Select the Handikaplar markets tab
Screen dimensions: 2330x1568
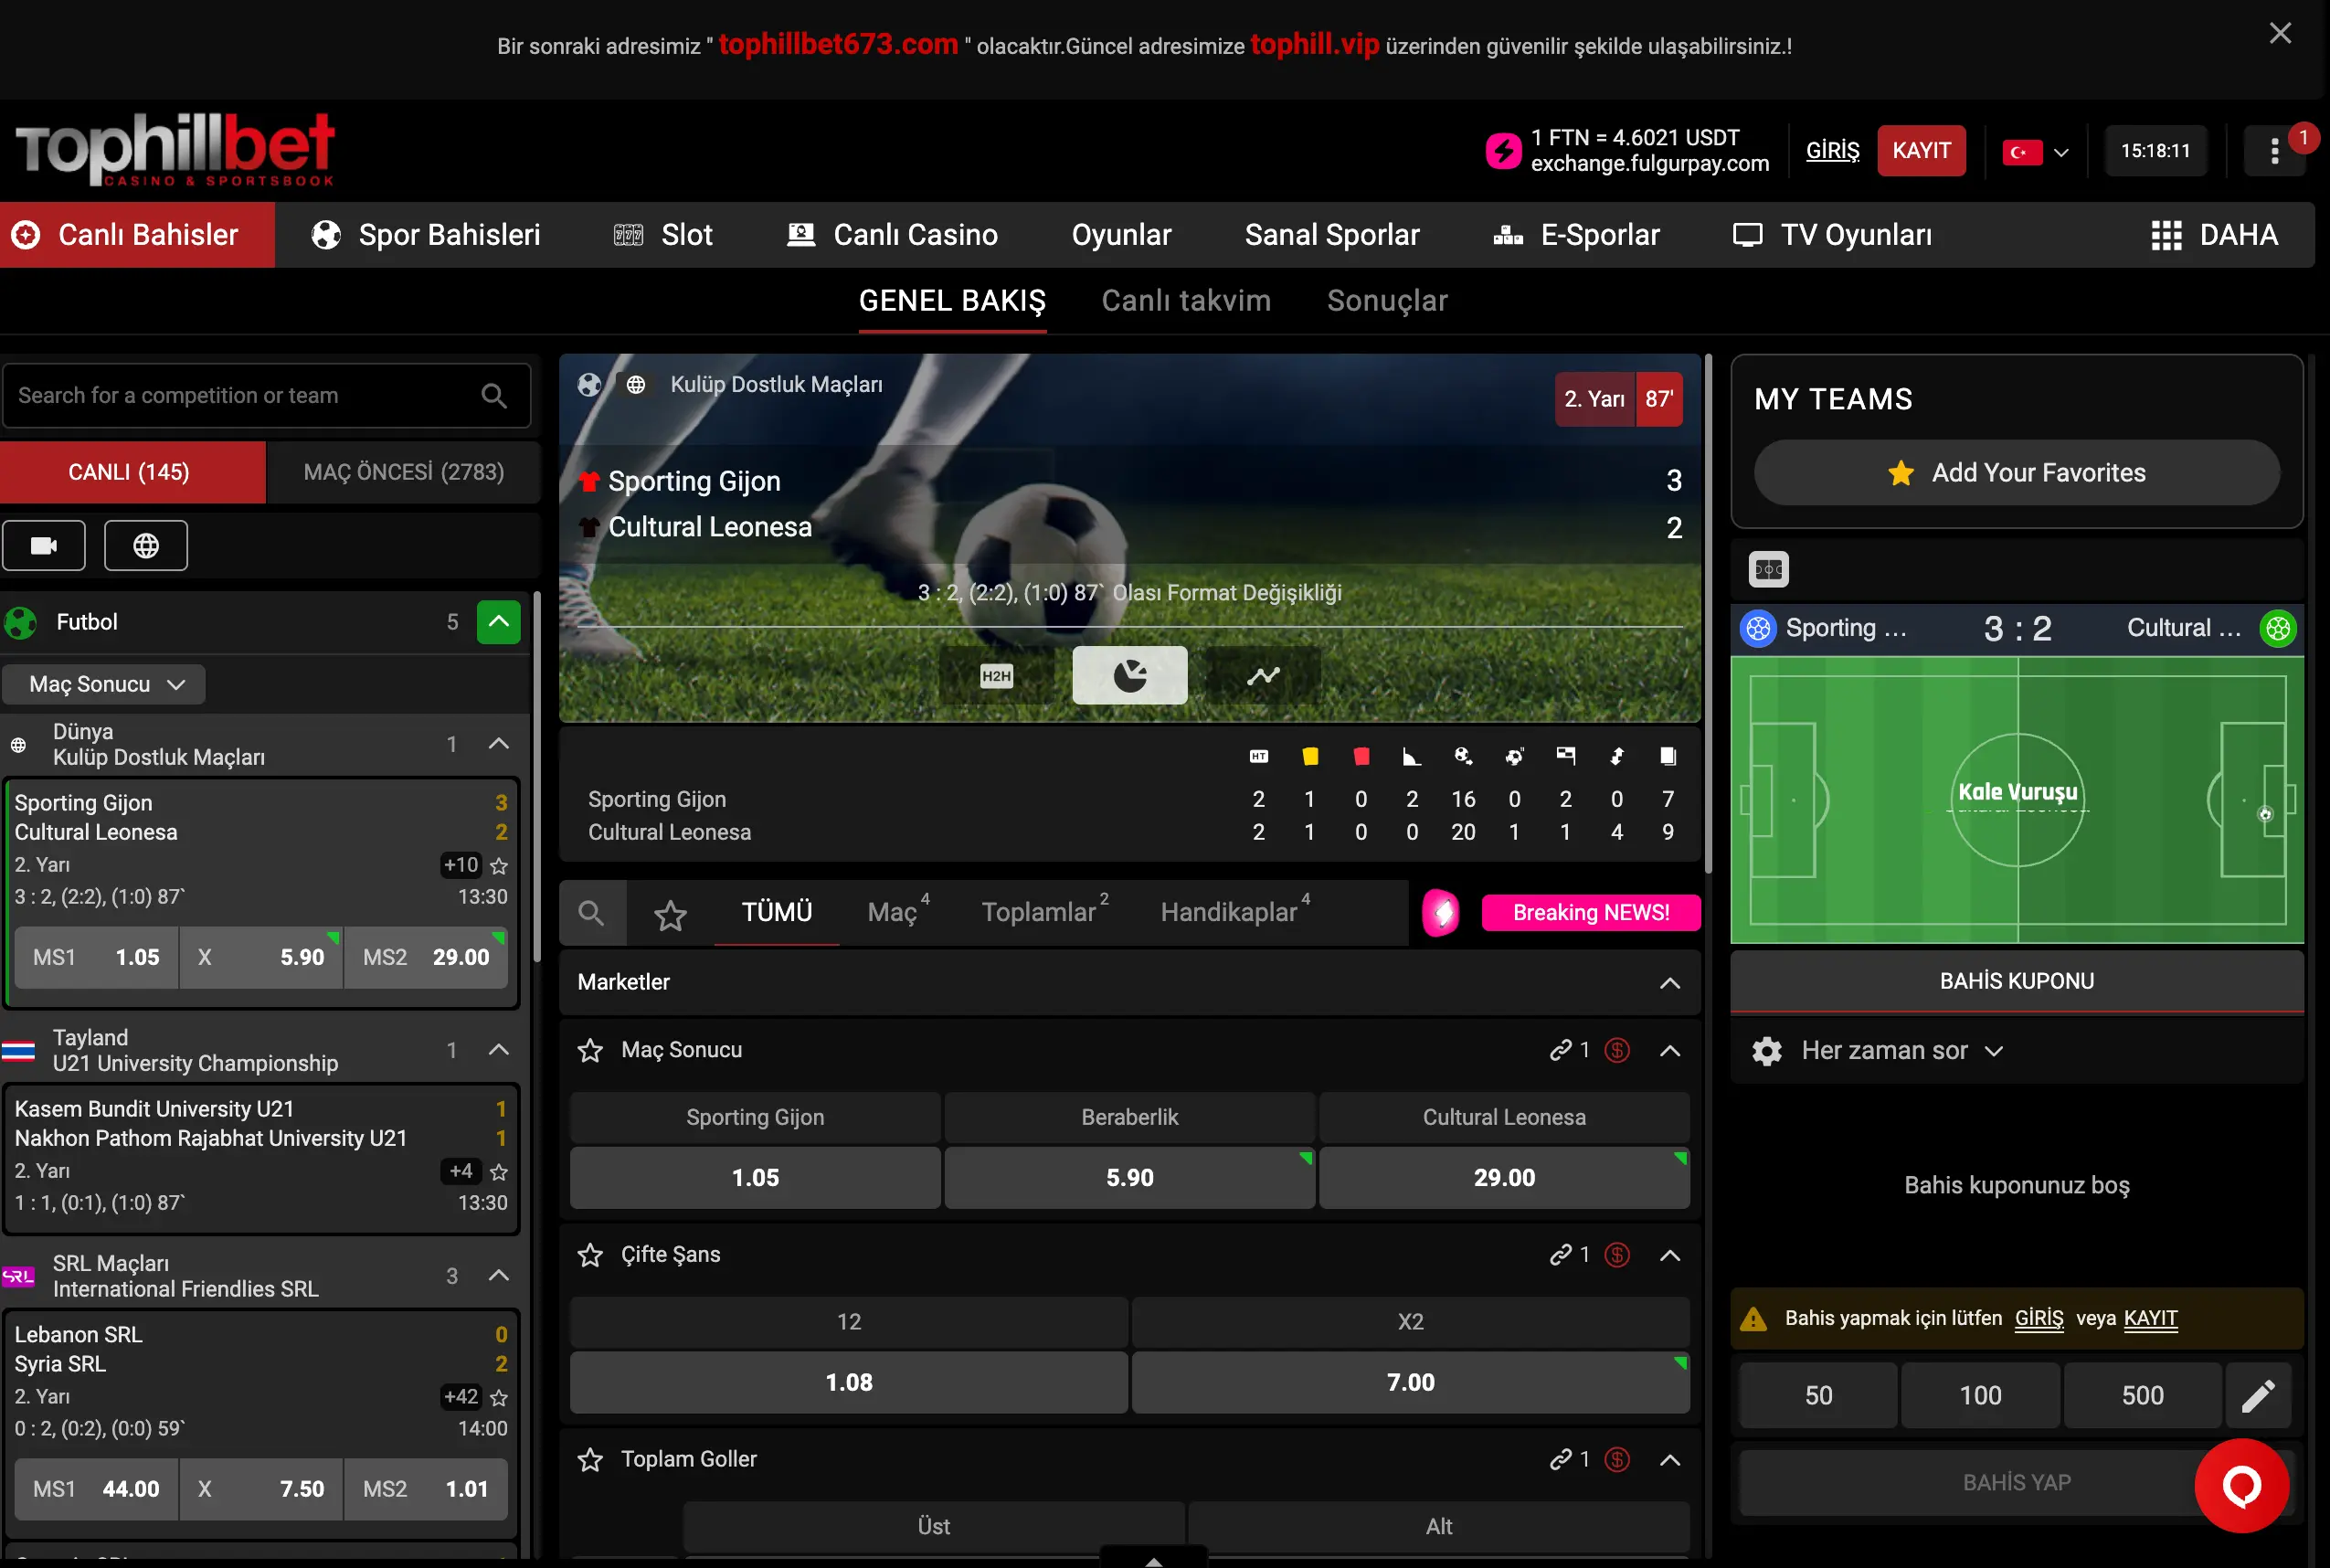(1235, 913)
